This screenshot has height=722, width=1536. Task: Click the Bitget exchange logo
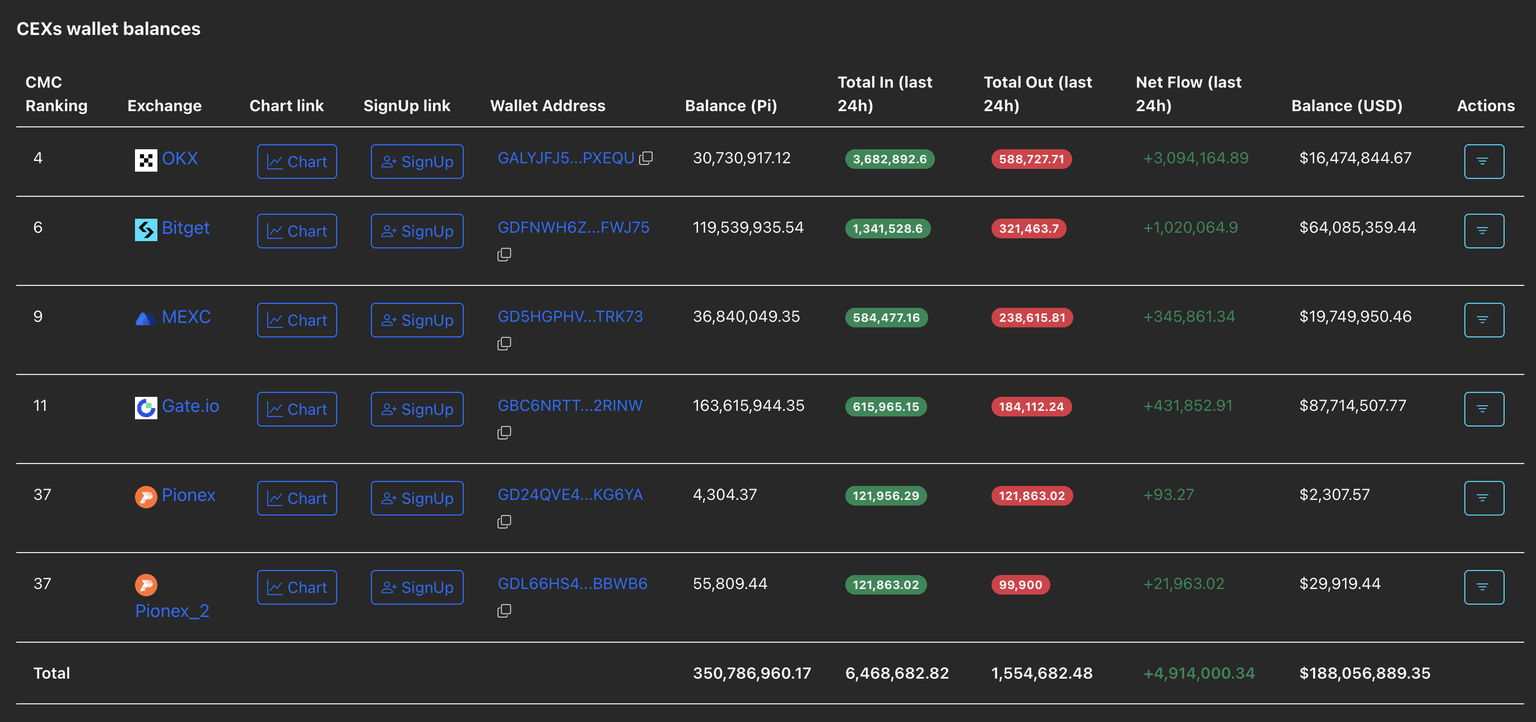[146, 229]
